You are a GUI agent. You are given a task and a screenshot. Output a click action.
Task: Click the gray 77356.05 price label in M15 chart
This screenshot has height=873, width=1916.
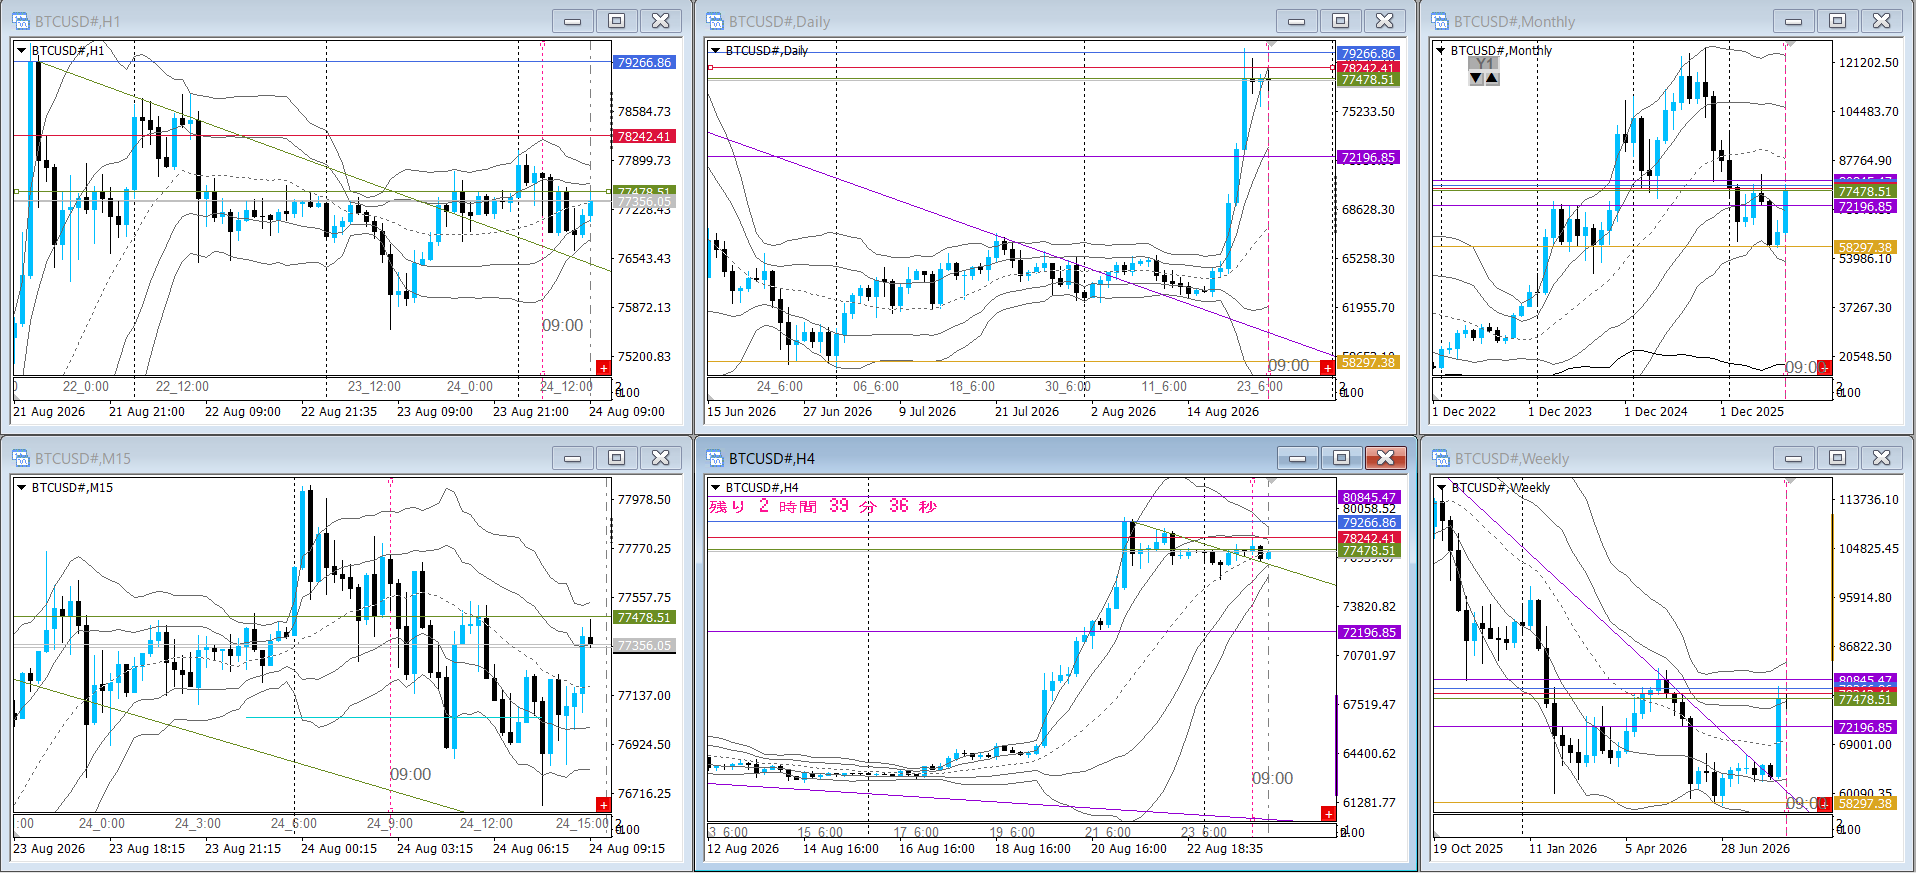644,645
